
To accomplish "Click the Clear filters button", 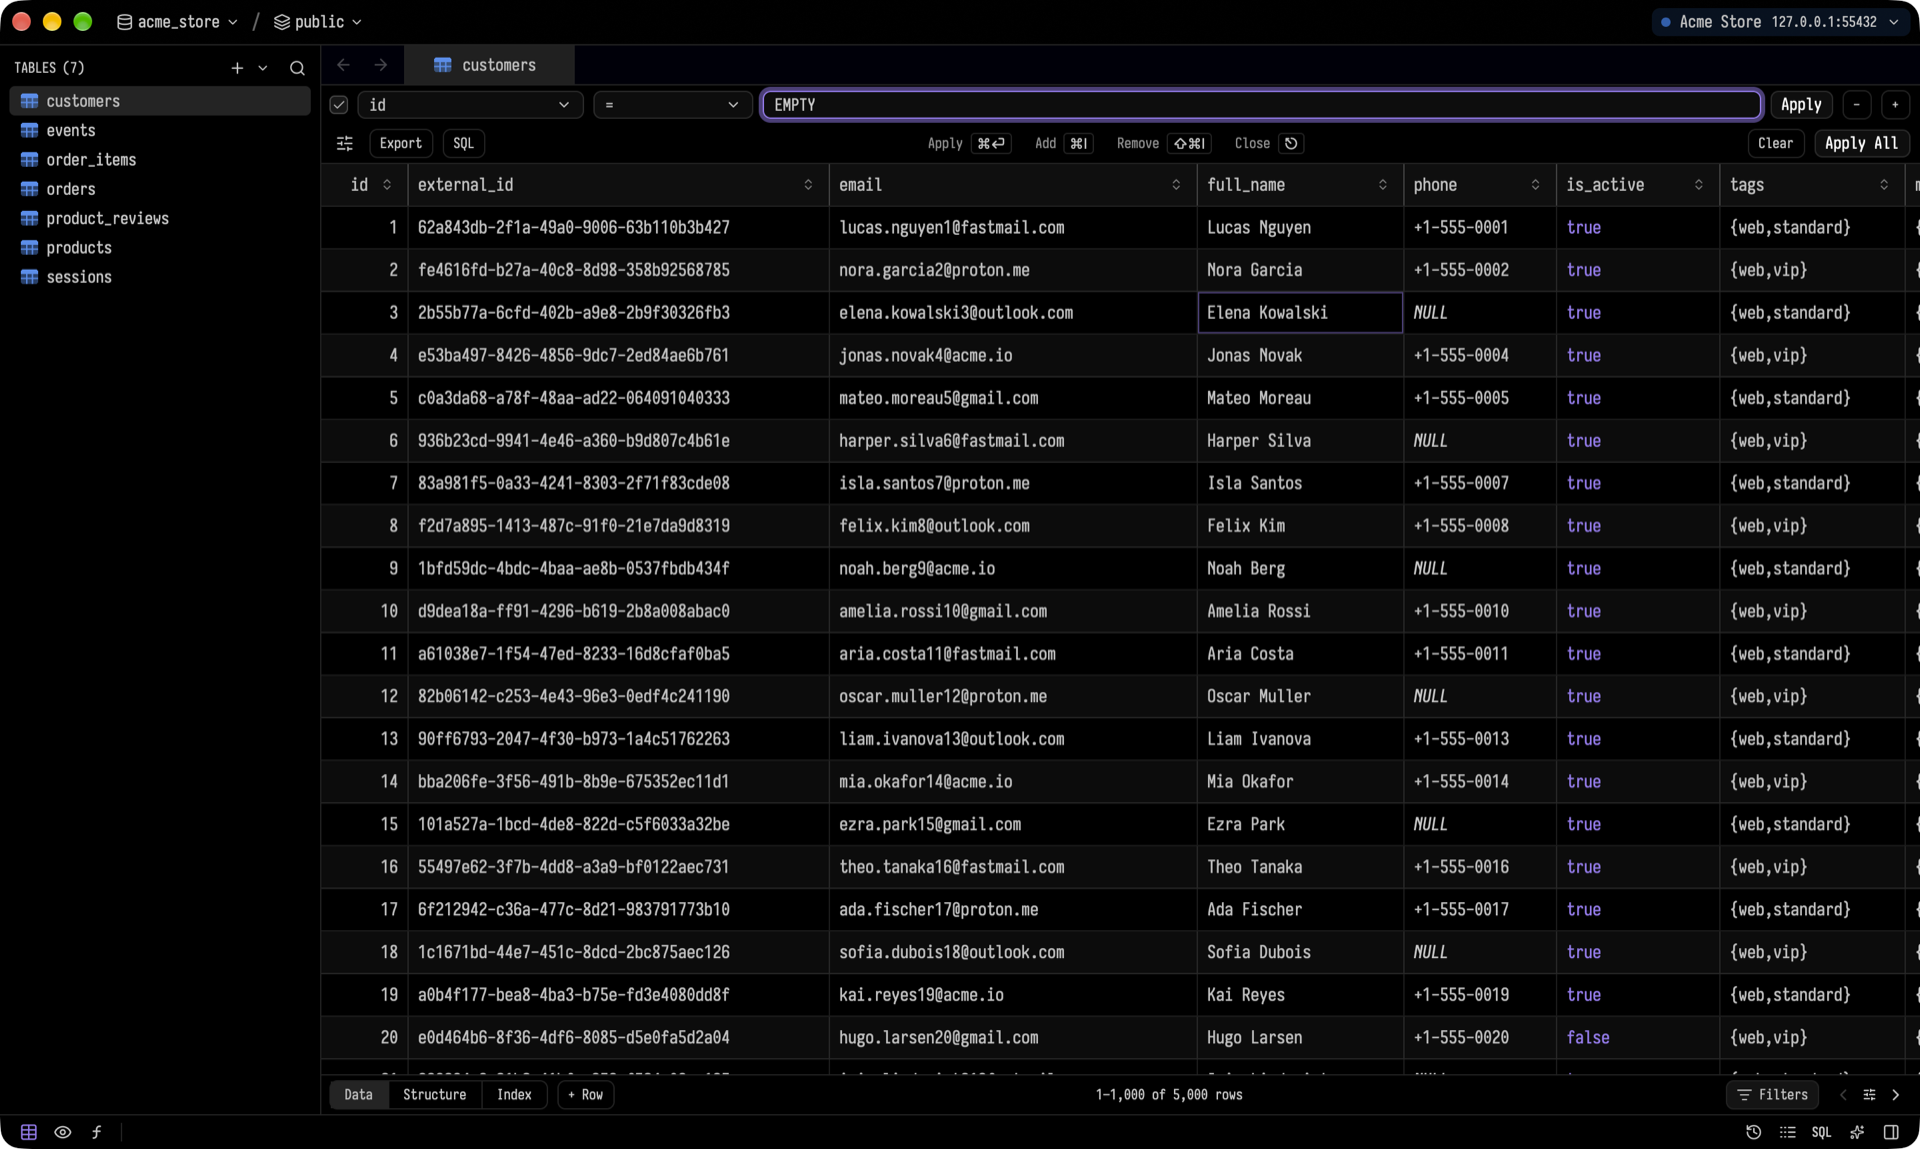I will coord(1775,143).
